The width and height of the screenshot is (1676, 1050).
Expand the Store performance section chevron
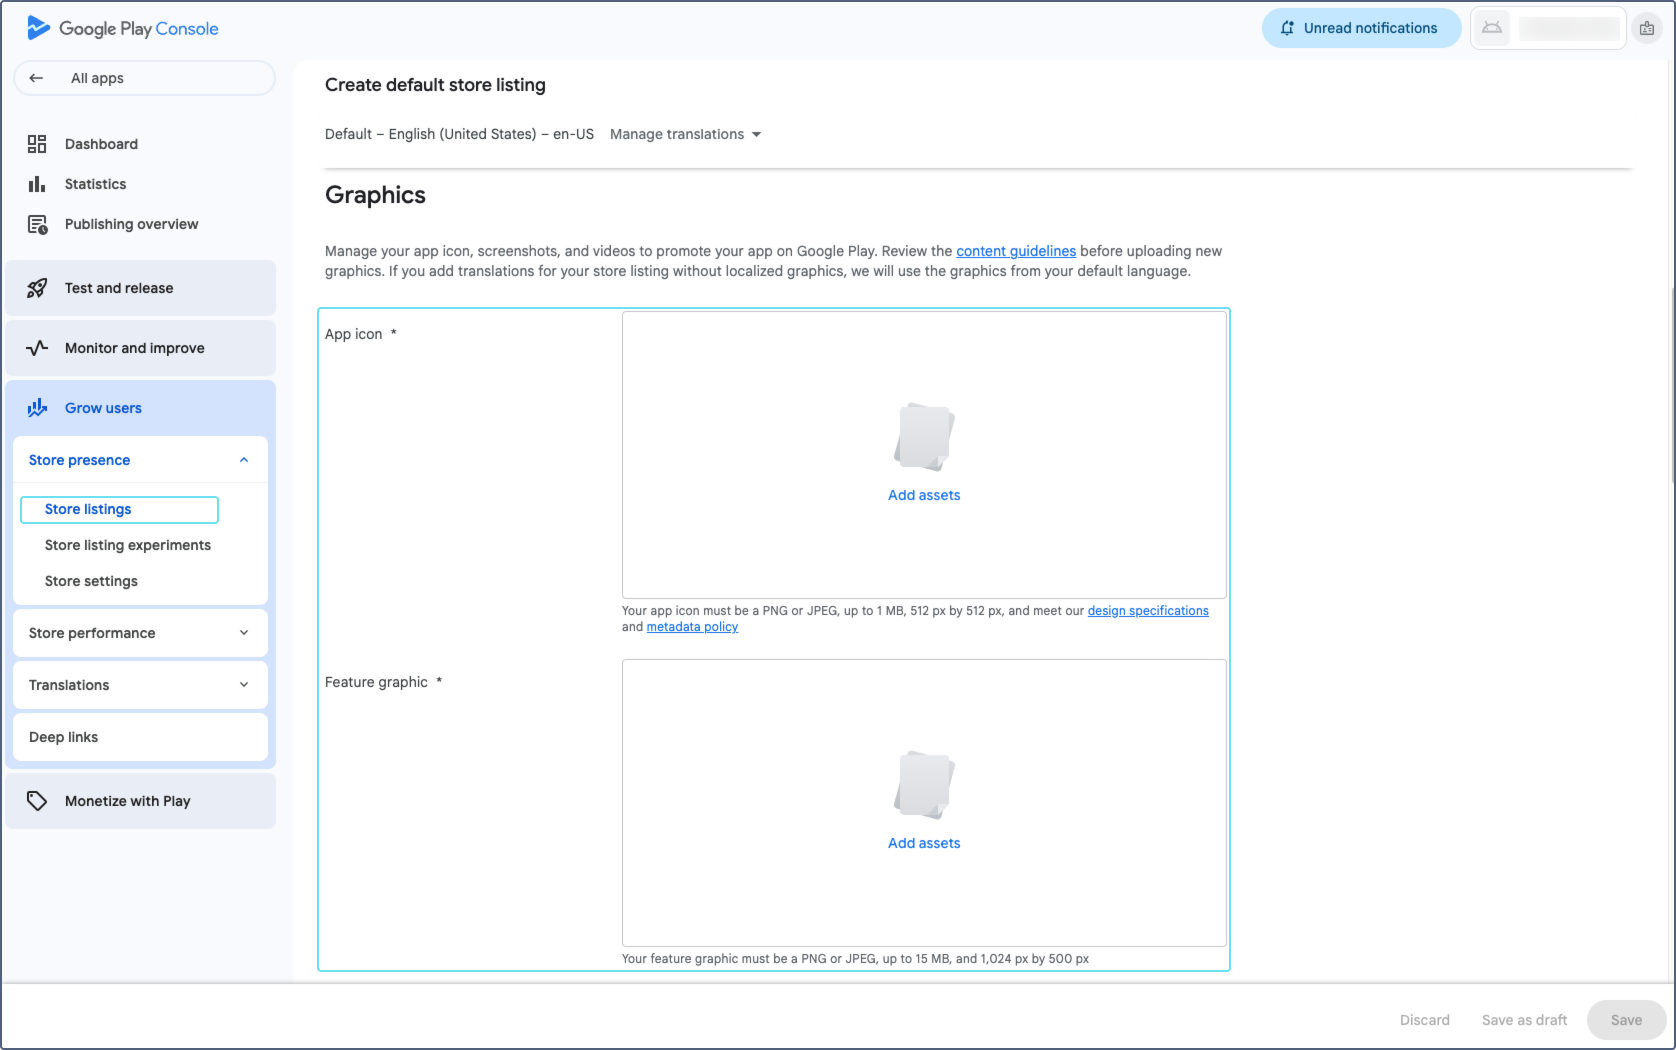click(x=244, y=633)
